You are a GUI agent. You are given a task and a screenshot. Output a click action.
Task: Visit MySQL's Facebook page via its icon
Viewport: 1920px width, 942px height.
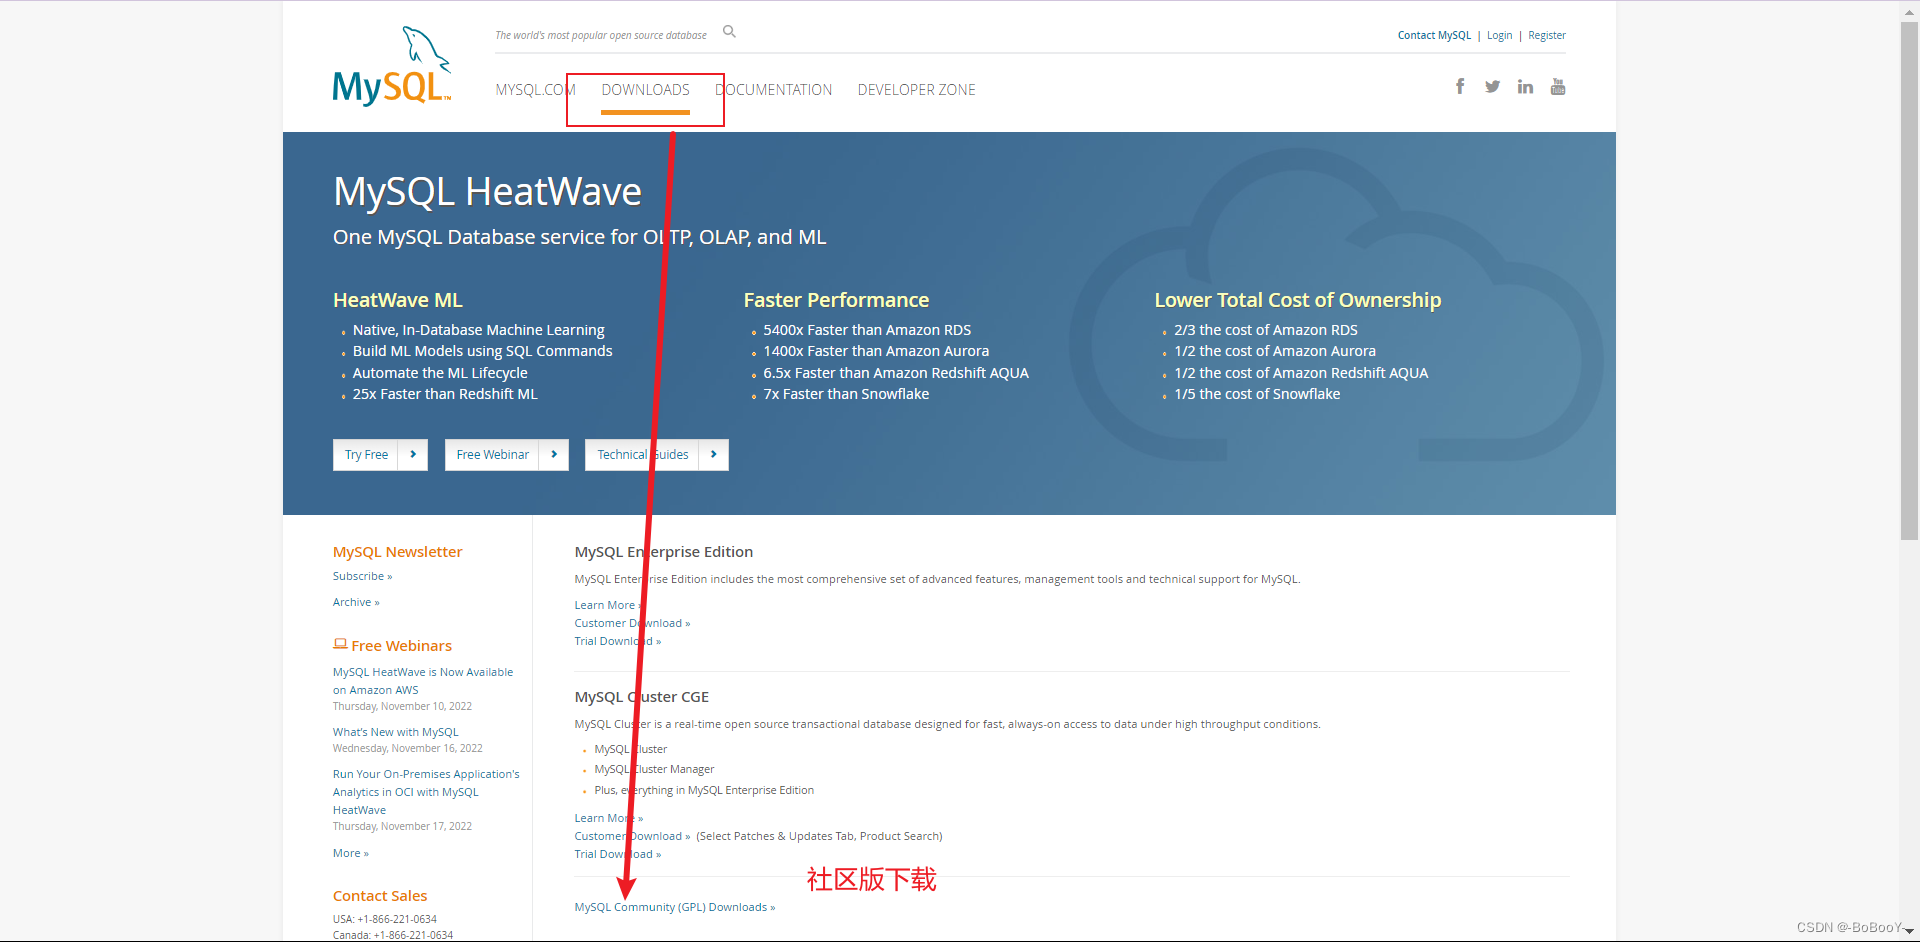click(x=1460, y=86)
